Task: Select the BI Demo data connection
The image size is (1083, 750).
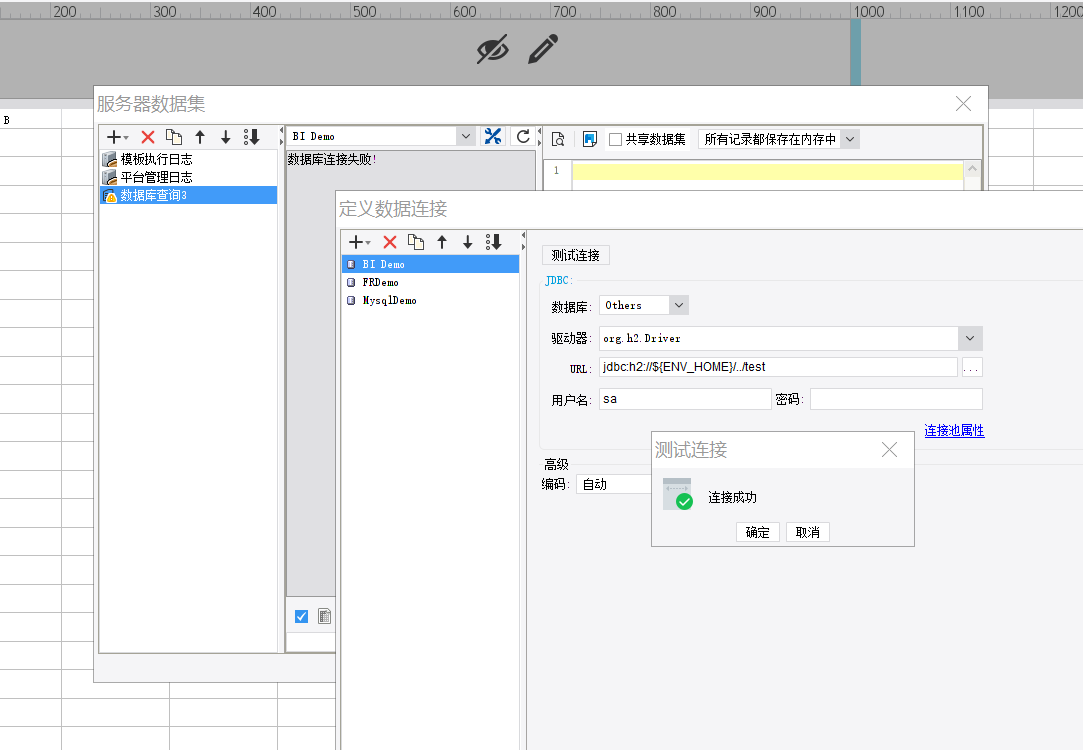Action: [430, 265]
